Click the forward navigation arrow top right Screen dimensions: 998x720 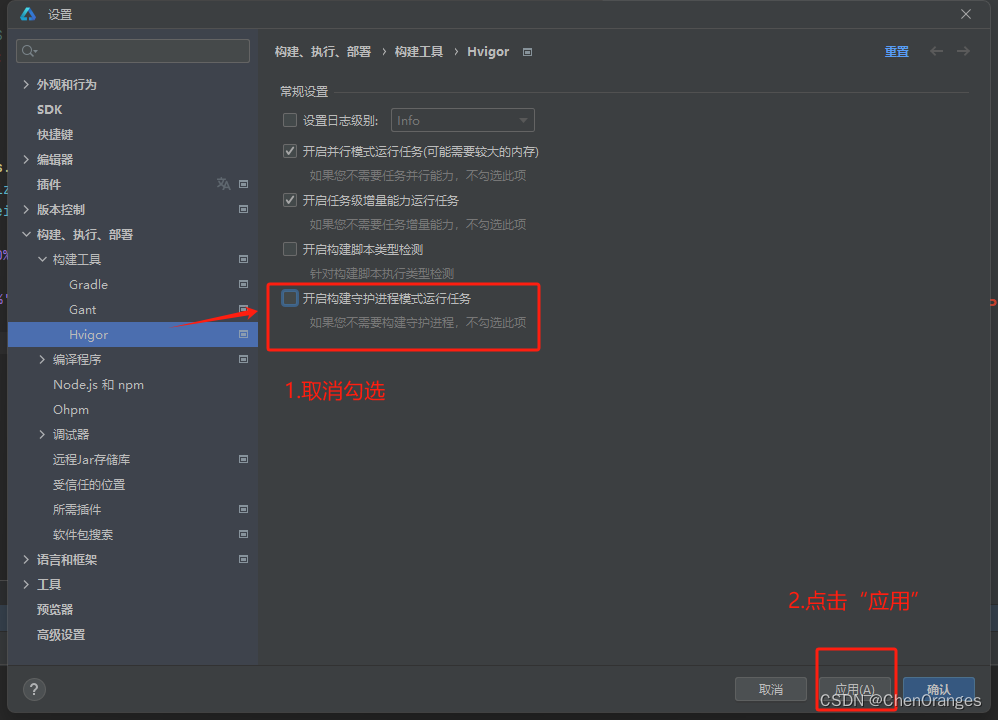(964, 51)
